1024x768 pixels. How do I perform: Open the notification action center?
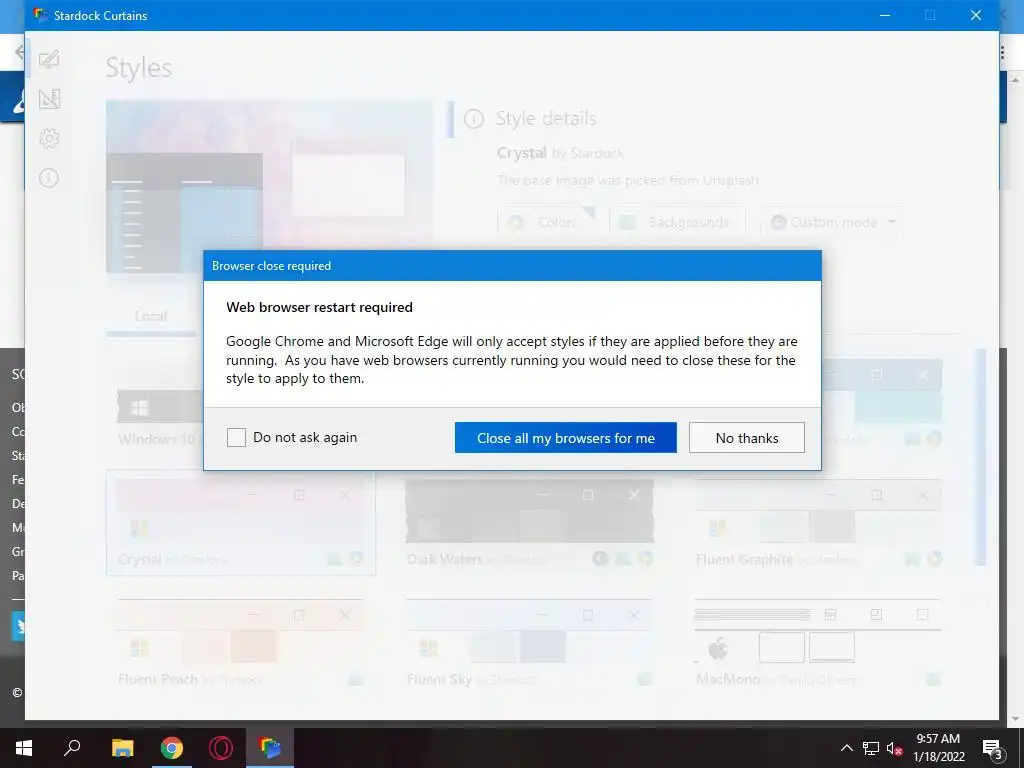992,748
